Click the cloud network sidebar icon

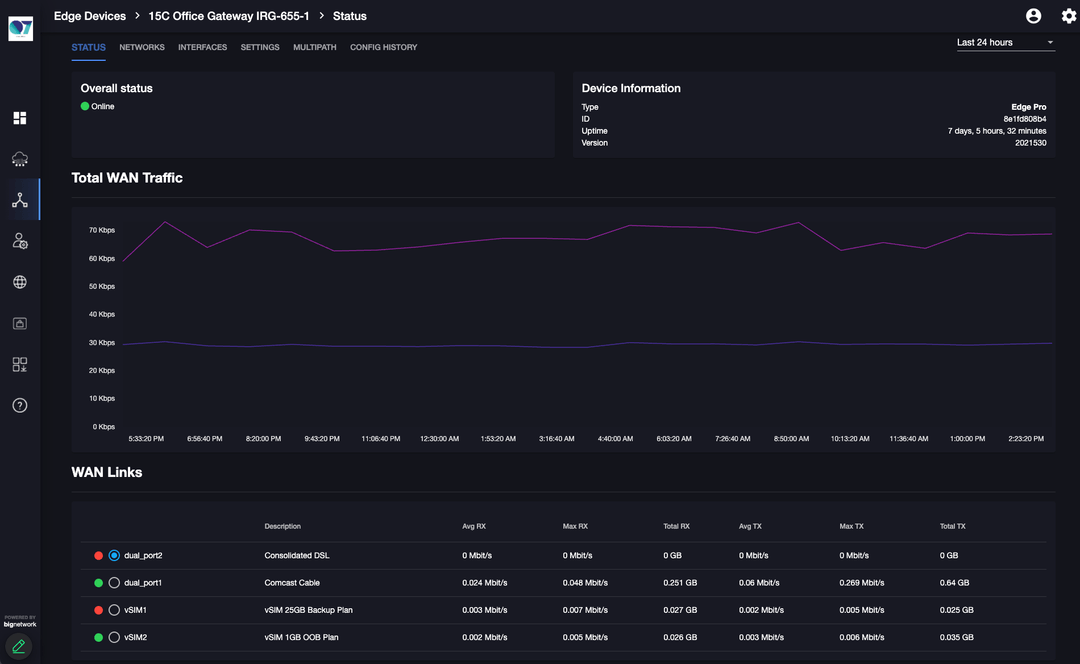coord(20,159)
